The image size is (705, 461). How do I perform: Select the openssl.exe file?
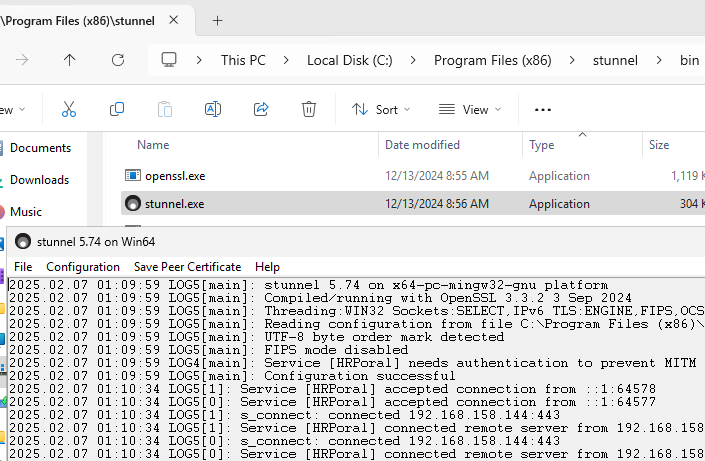[175, 176]
